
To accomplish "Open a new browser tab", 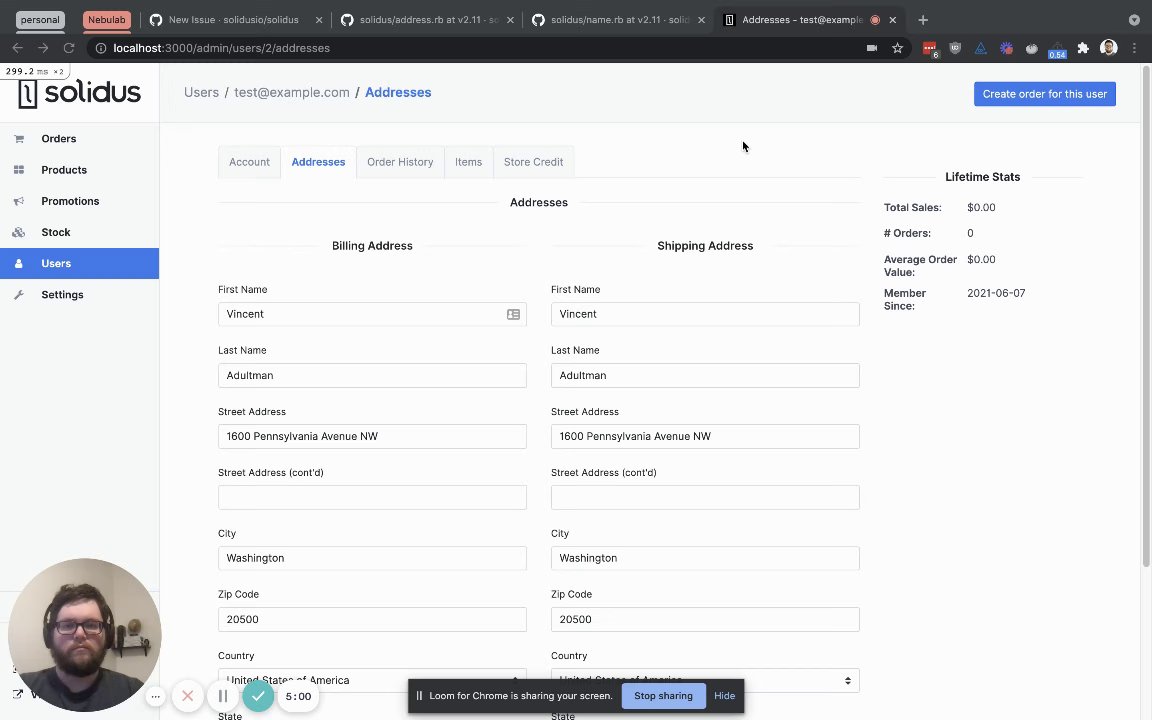I will [923, 20].
